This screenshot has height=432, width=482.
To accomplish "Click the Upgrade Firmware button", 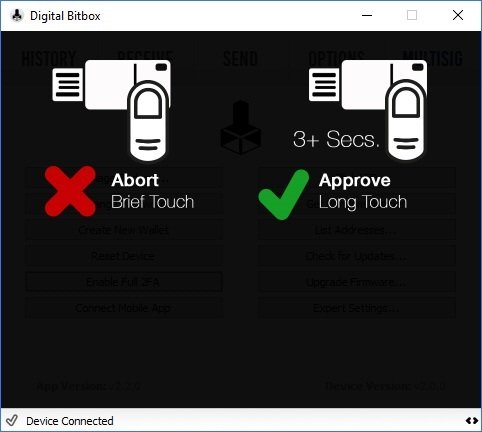I will 356,282.
